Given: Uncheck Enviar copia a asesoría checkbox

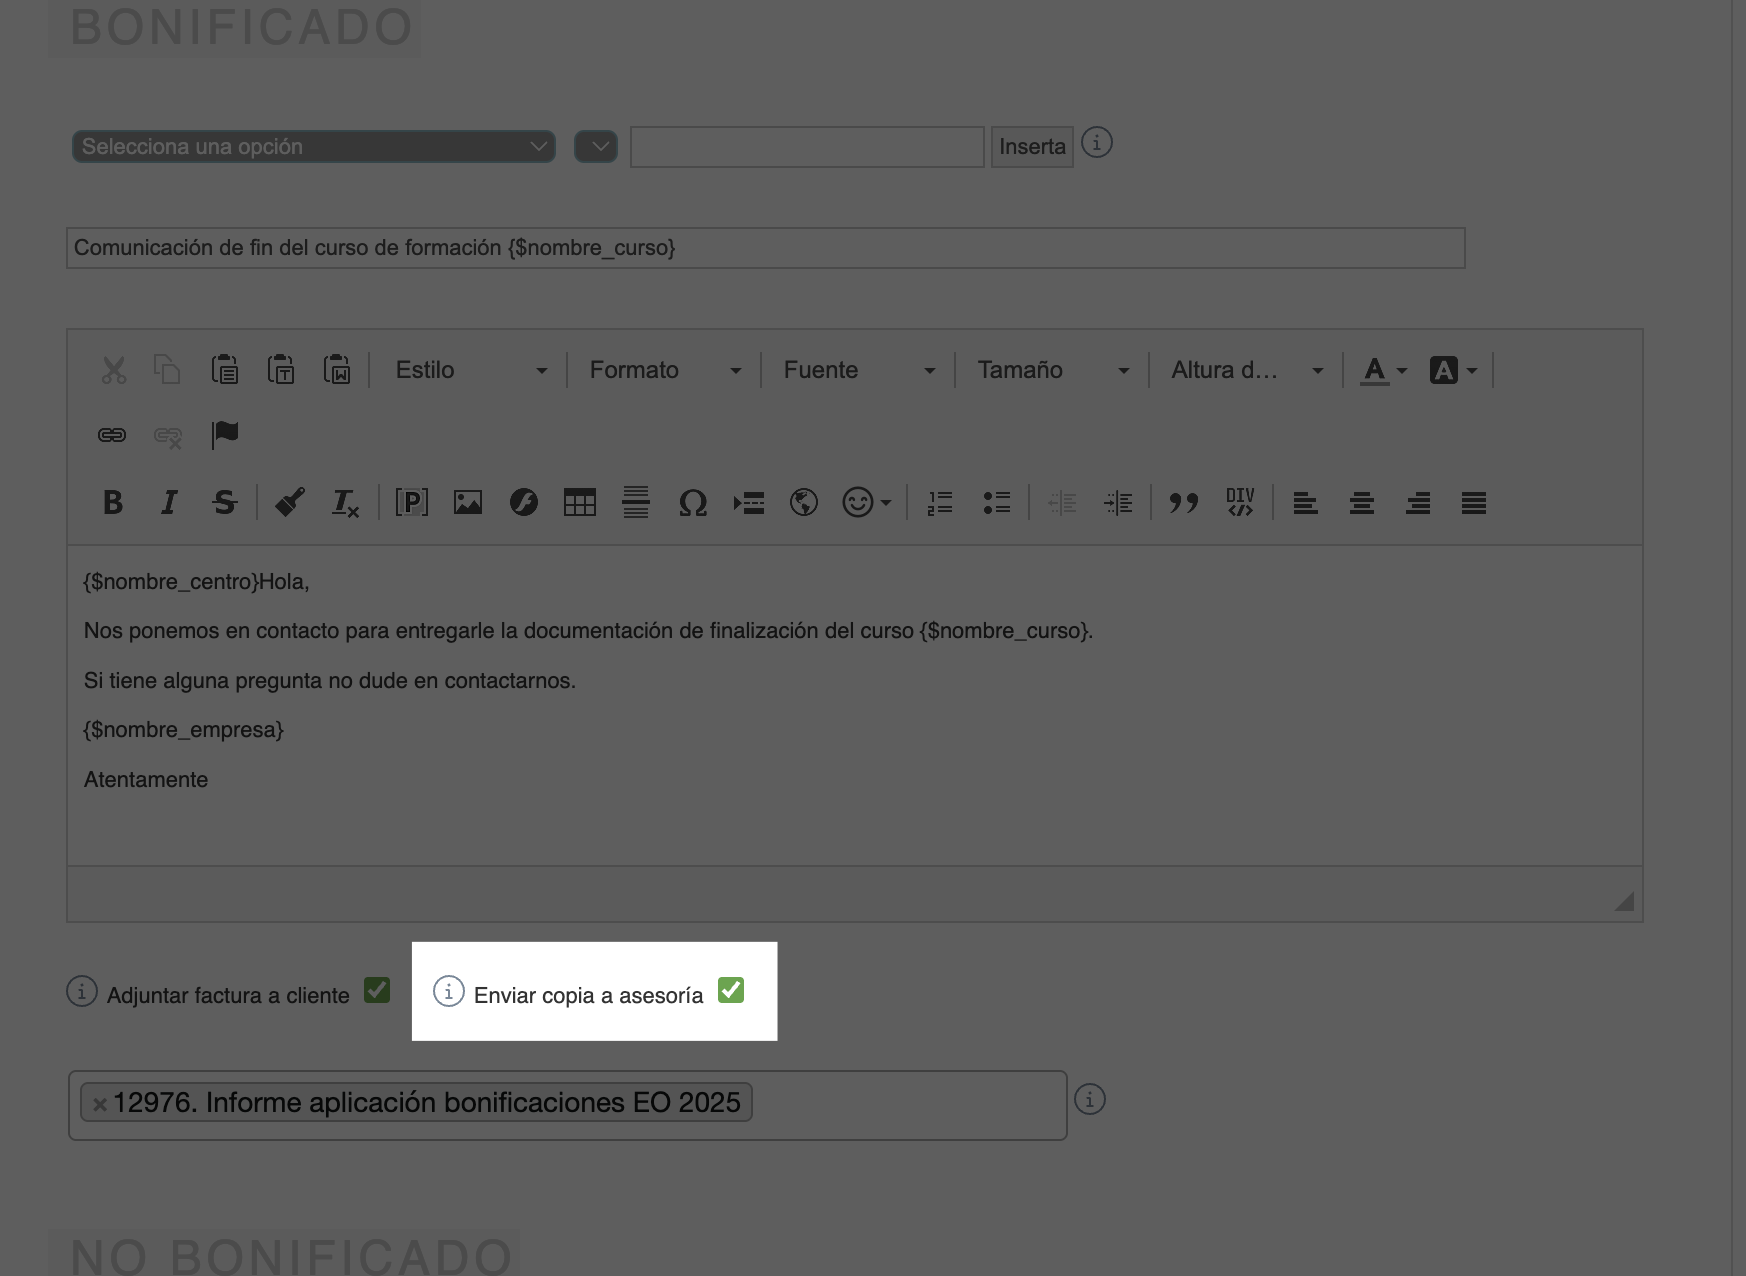Looking at the screenshot, I should click(731, 990).
